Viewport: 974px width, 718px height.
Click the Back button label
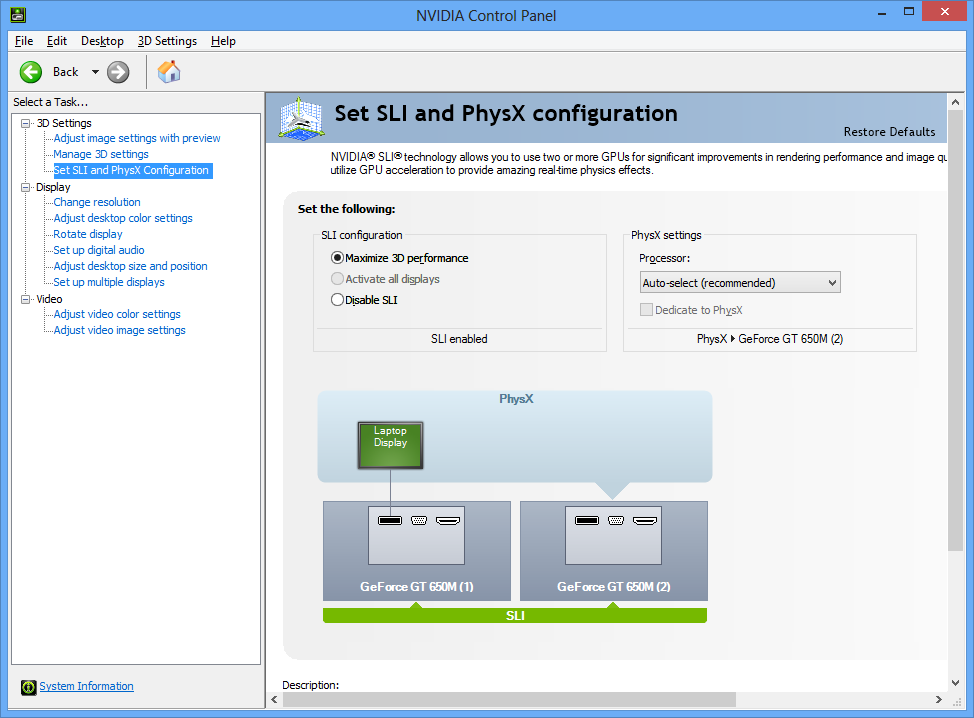pyautogui.click(x=65, y=72)
